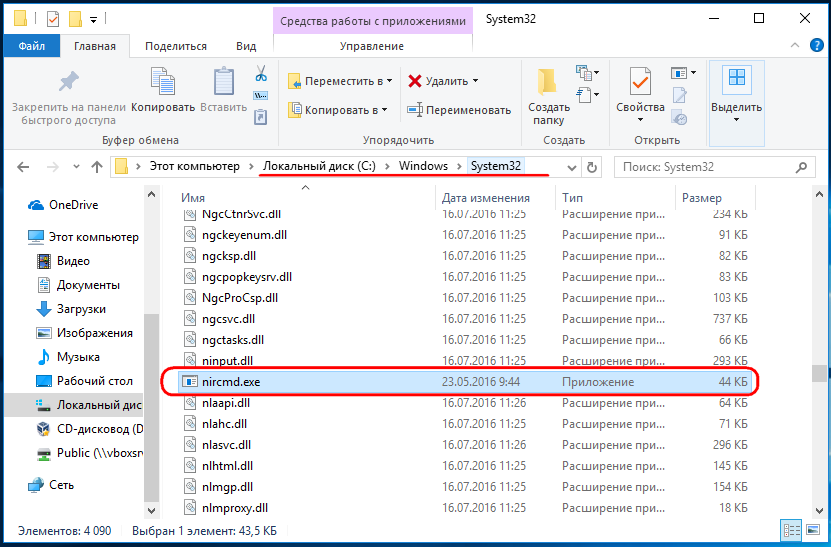Click the Paste shortcut icon

tap(261, 117)
